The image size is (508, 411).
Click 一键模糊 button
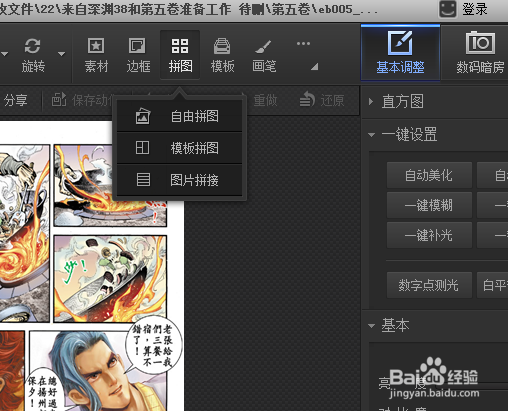[x=429, y=205]
